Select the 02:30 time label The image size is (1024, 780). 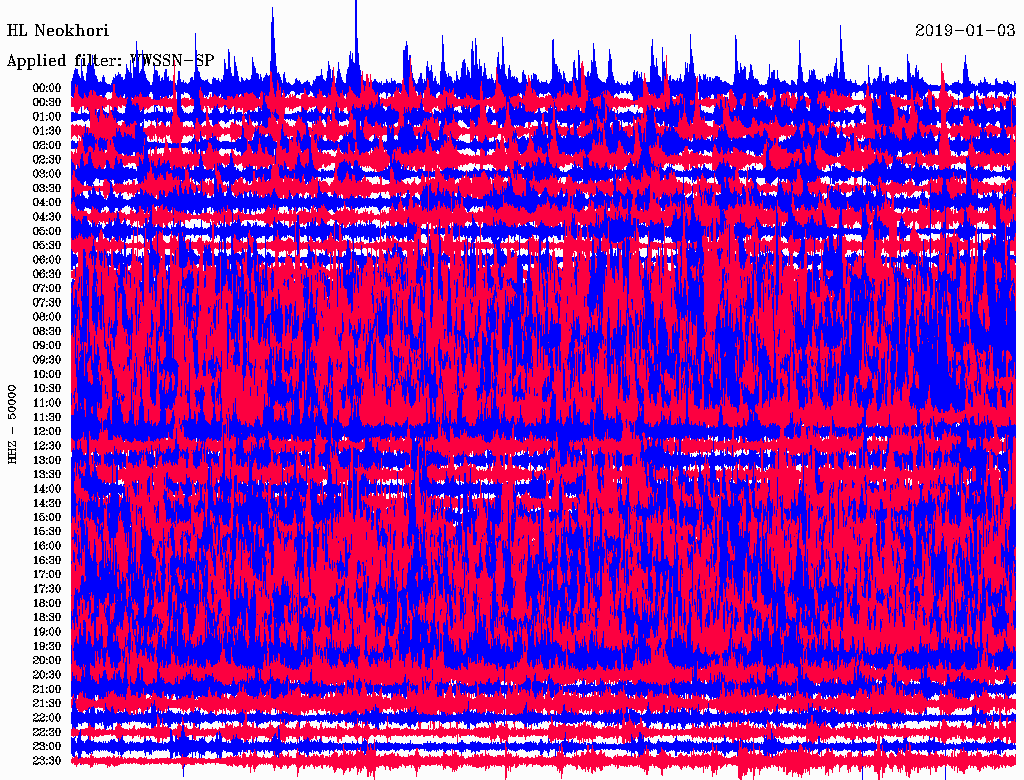46,159
